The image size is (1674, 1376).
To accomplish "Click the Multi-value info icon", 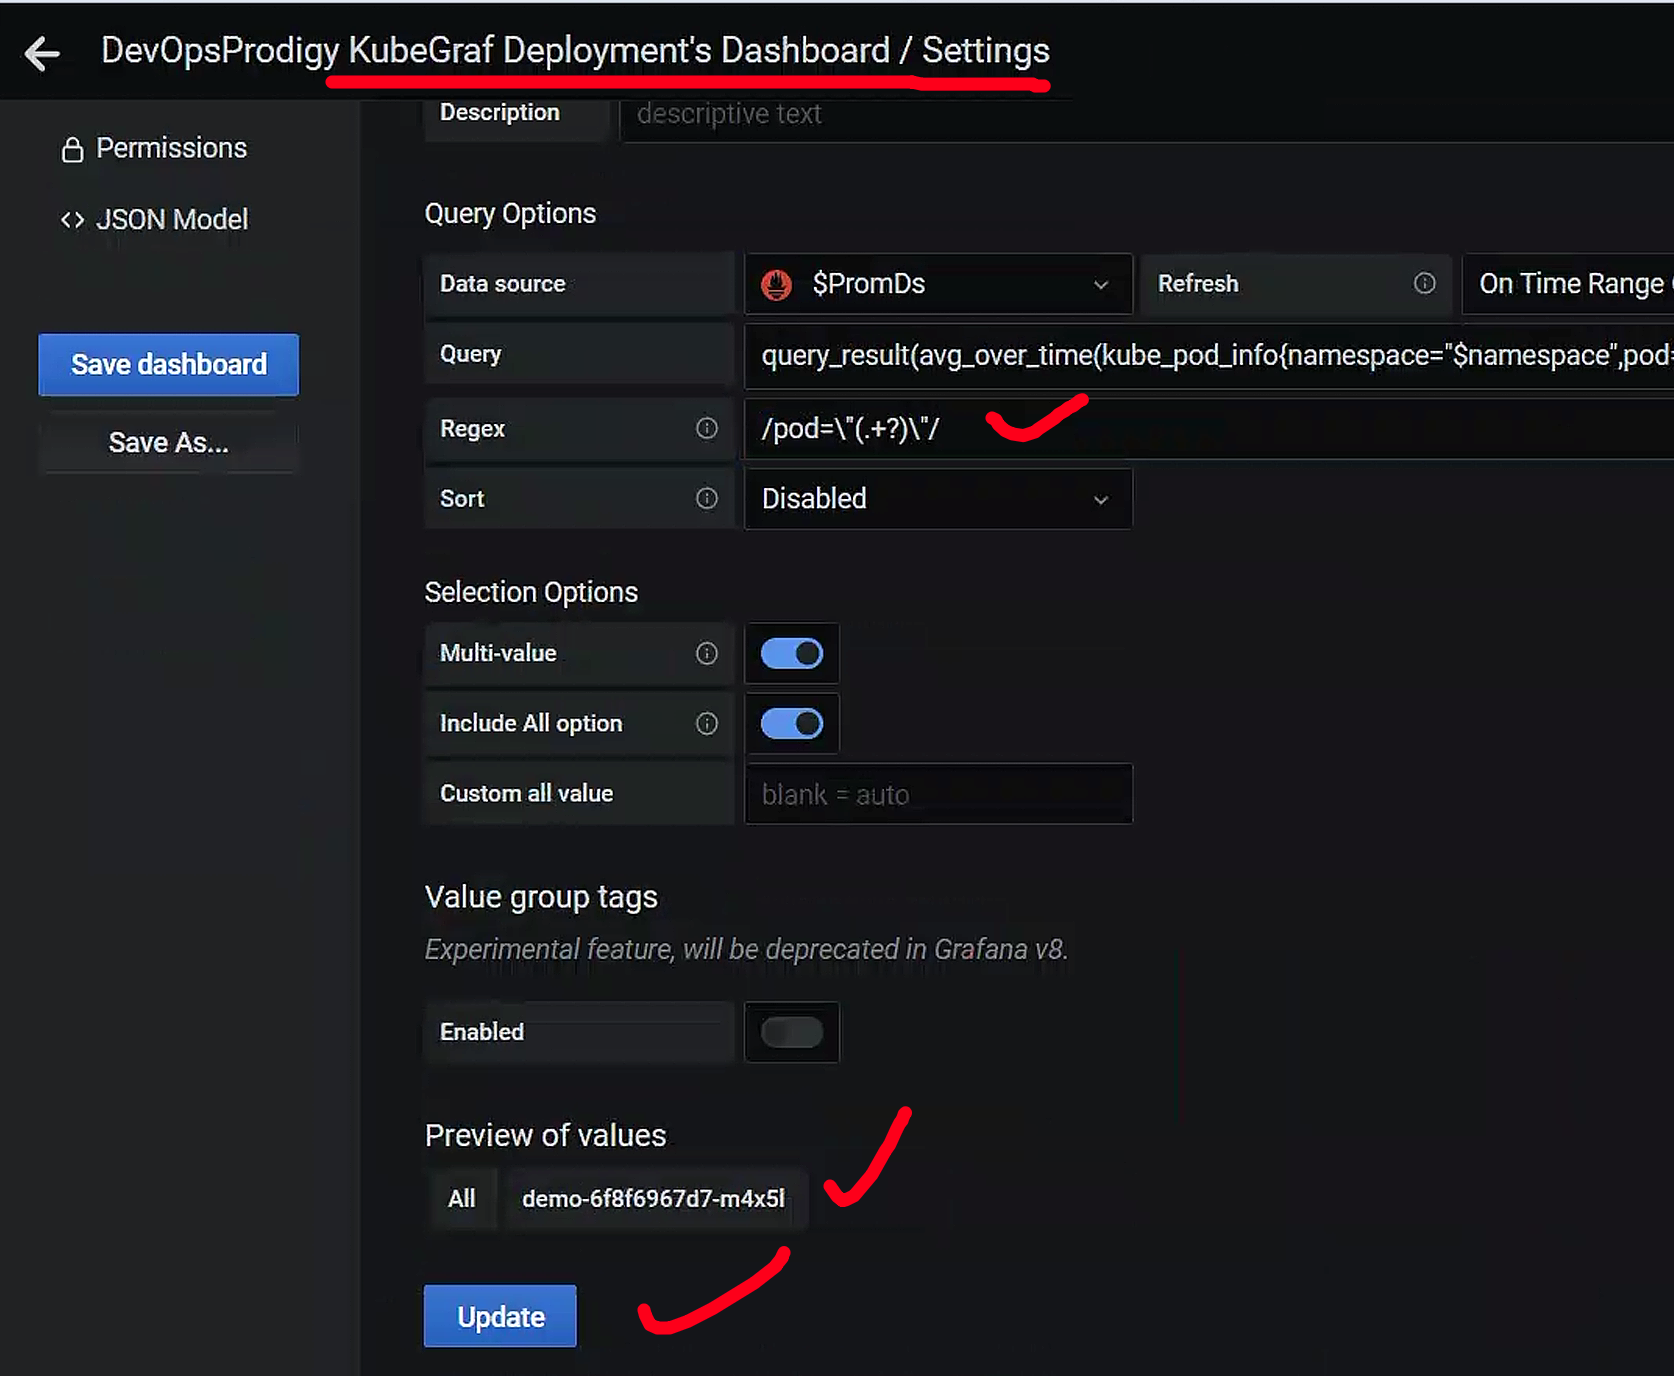I will [706, 653].
